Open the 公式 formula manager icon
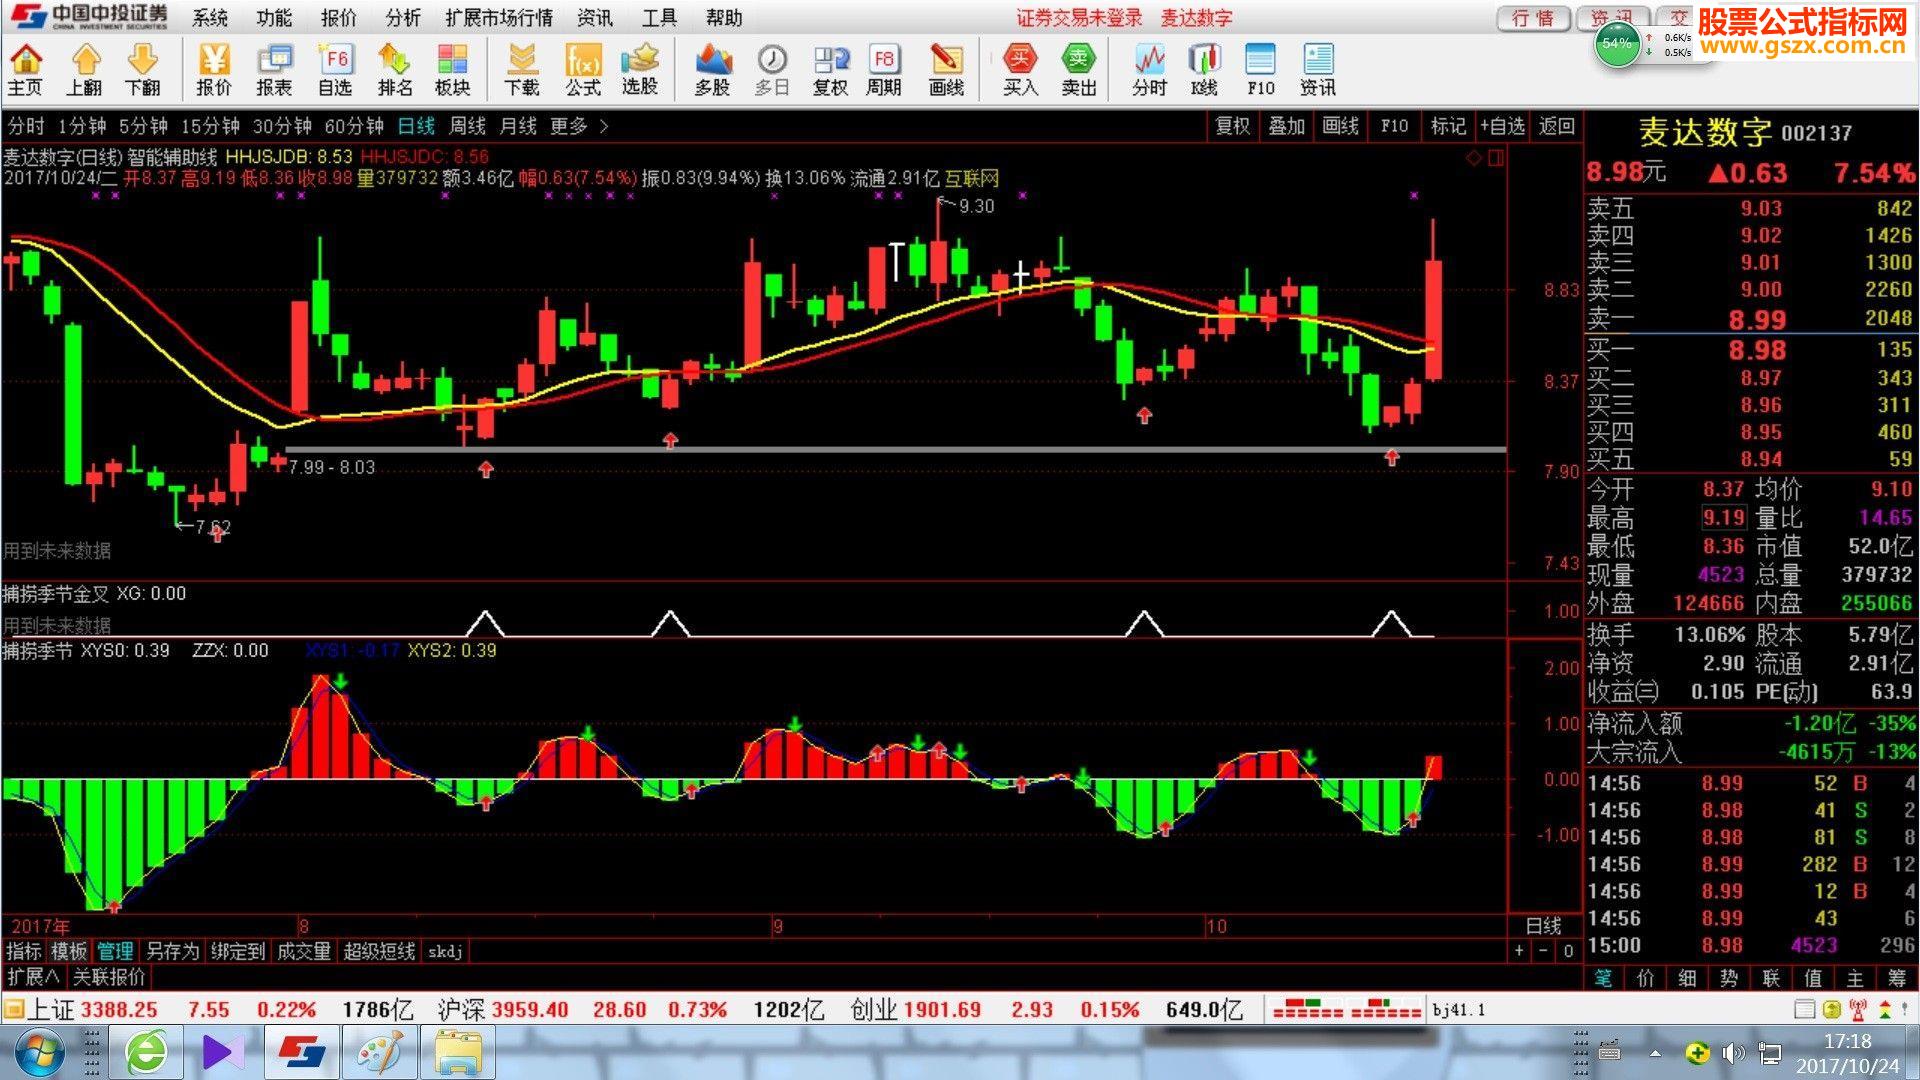Viewport: 1920px width, 1080px height. tap(583, 70)
